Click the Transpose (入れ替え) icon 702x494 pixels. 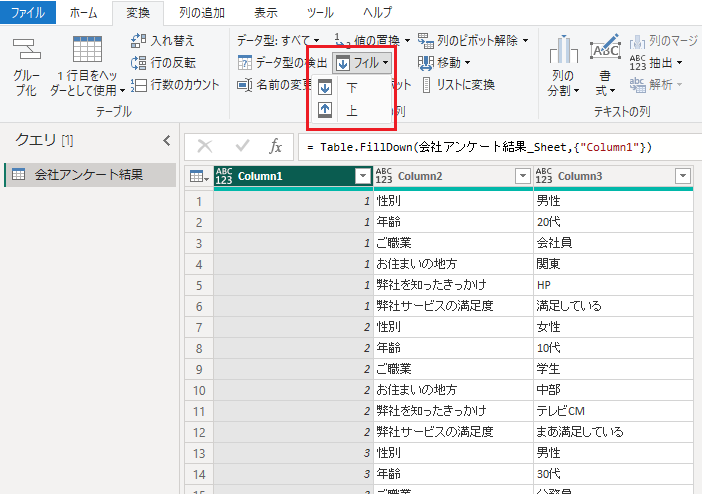click(140, 41)
